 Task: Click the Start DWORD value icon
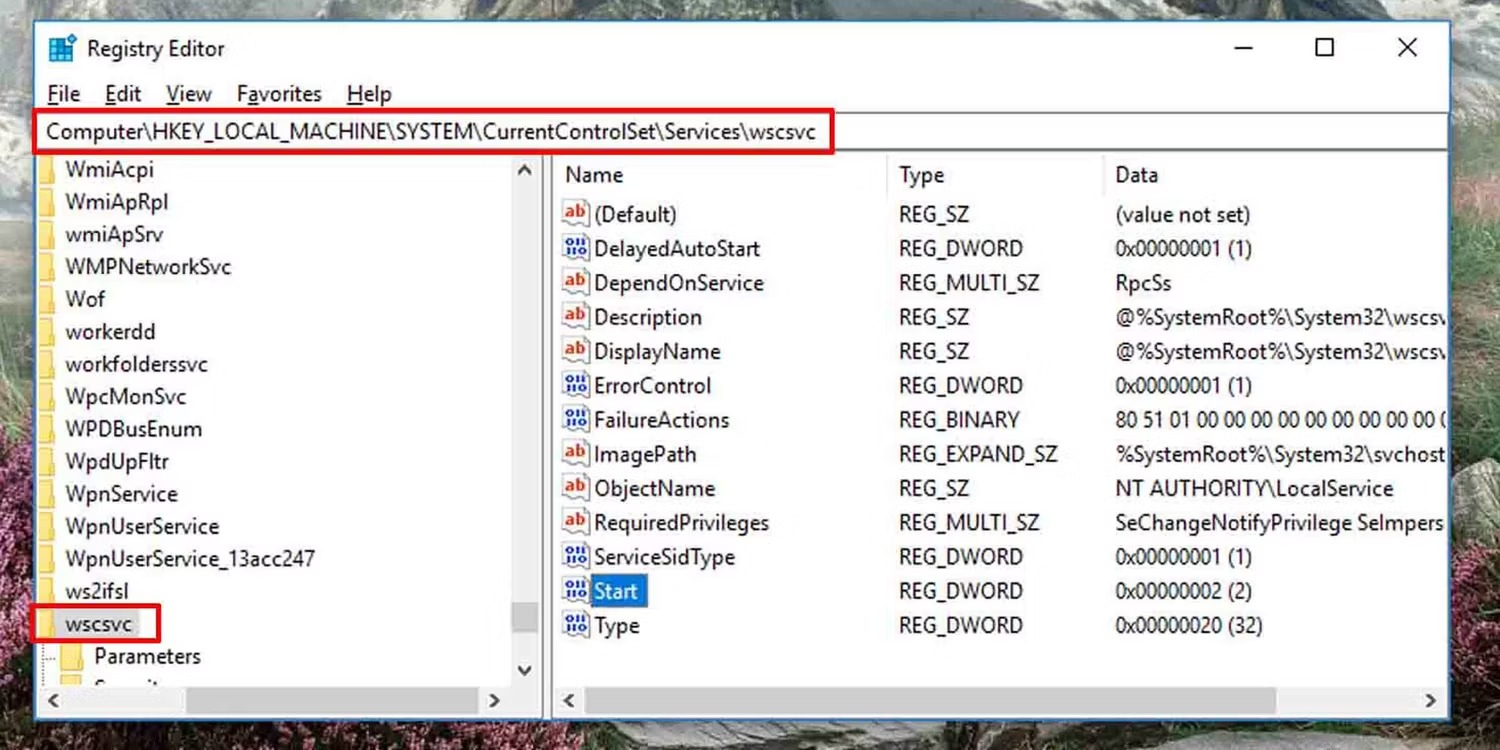click(x=576, y=591)
